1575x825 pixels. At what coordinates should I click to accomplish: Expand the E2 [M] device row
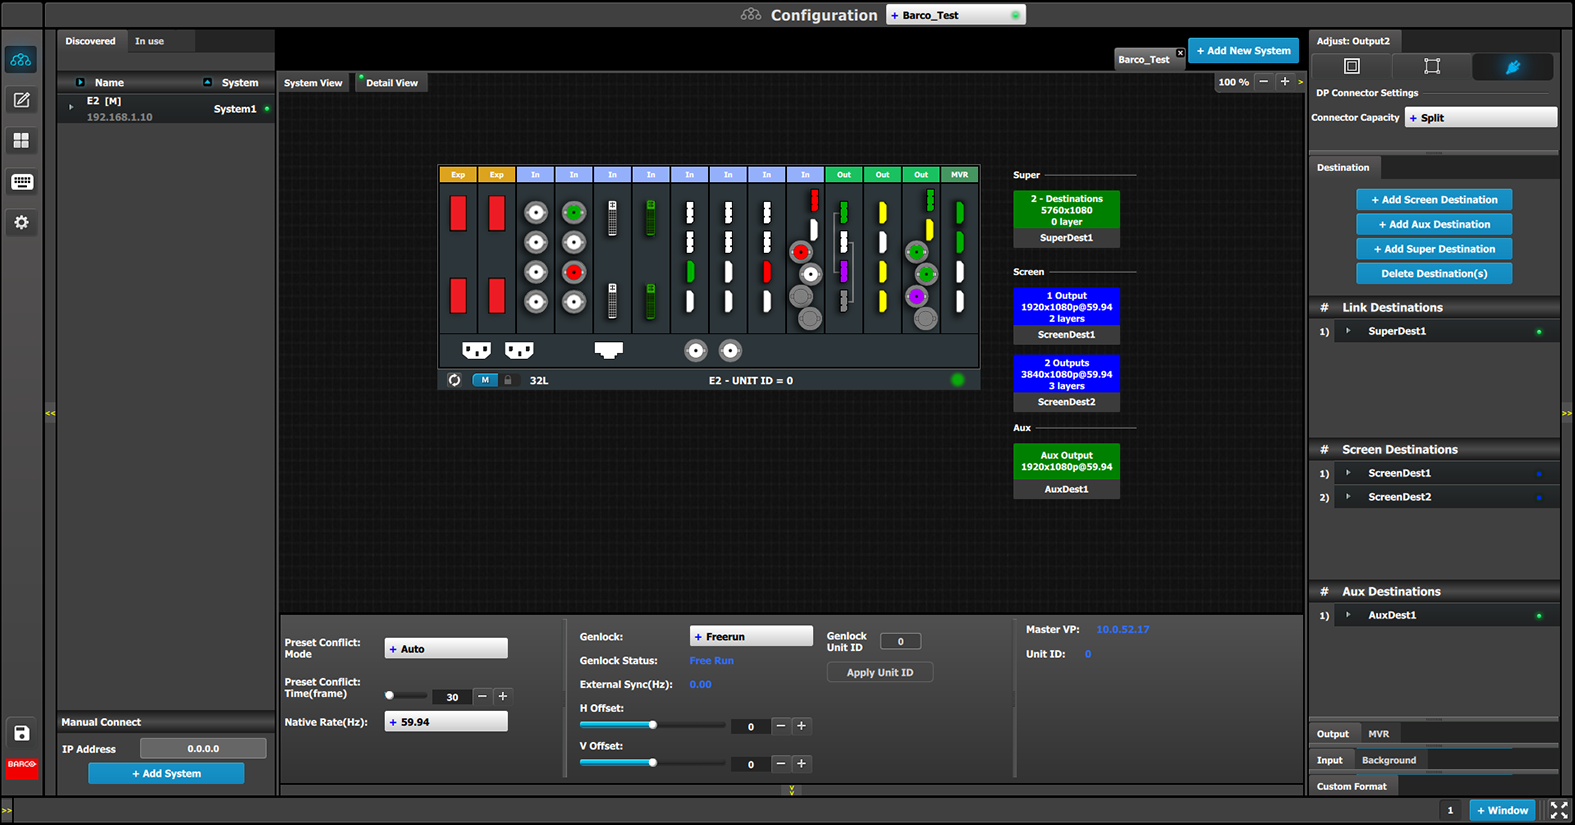coord(70,106)
